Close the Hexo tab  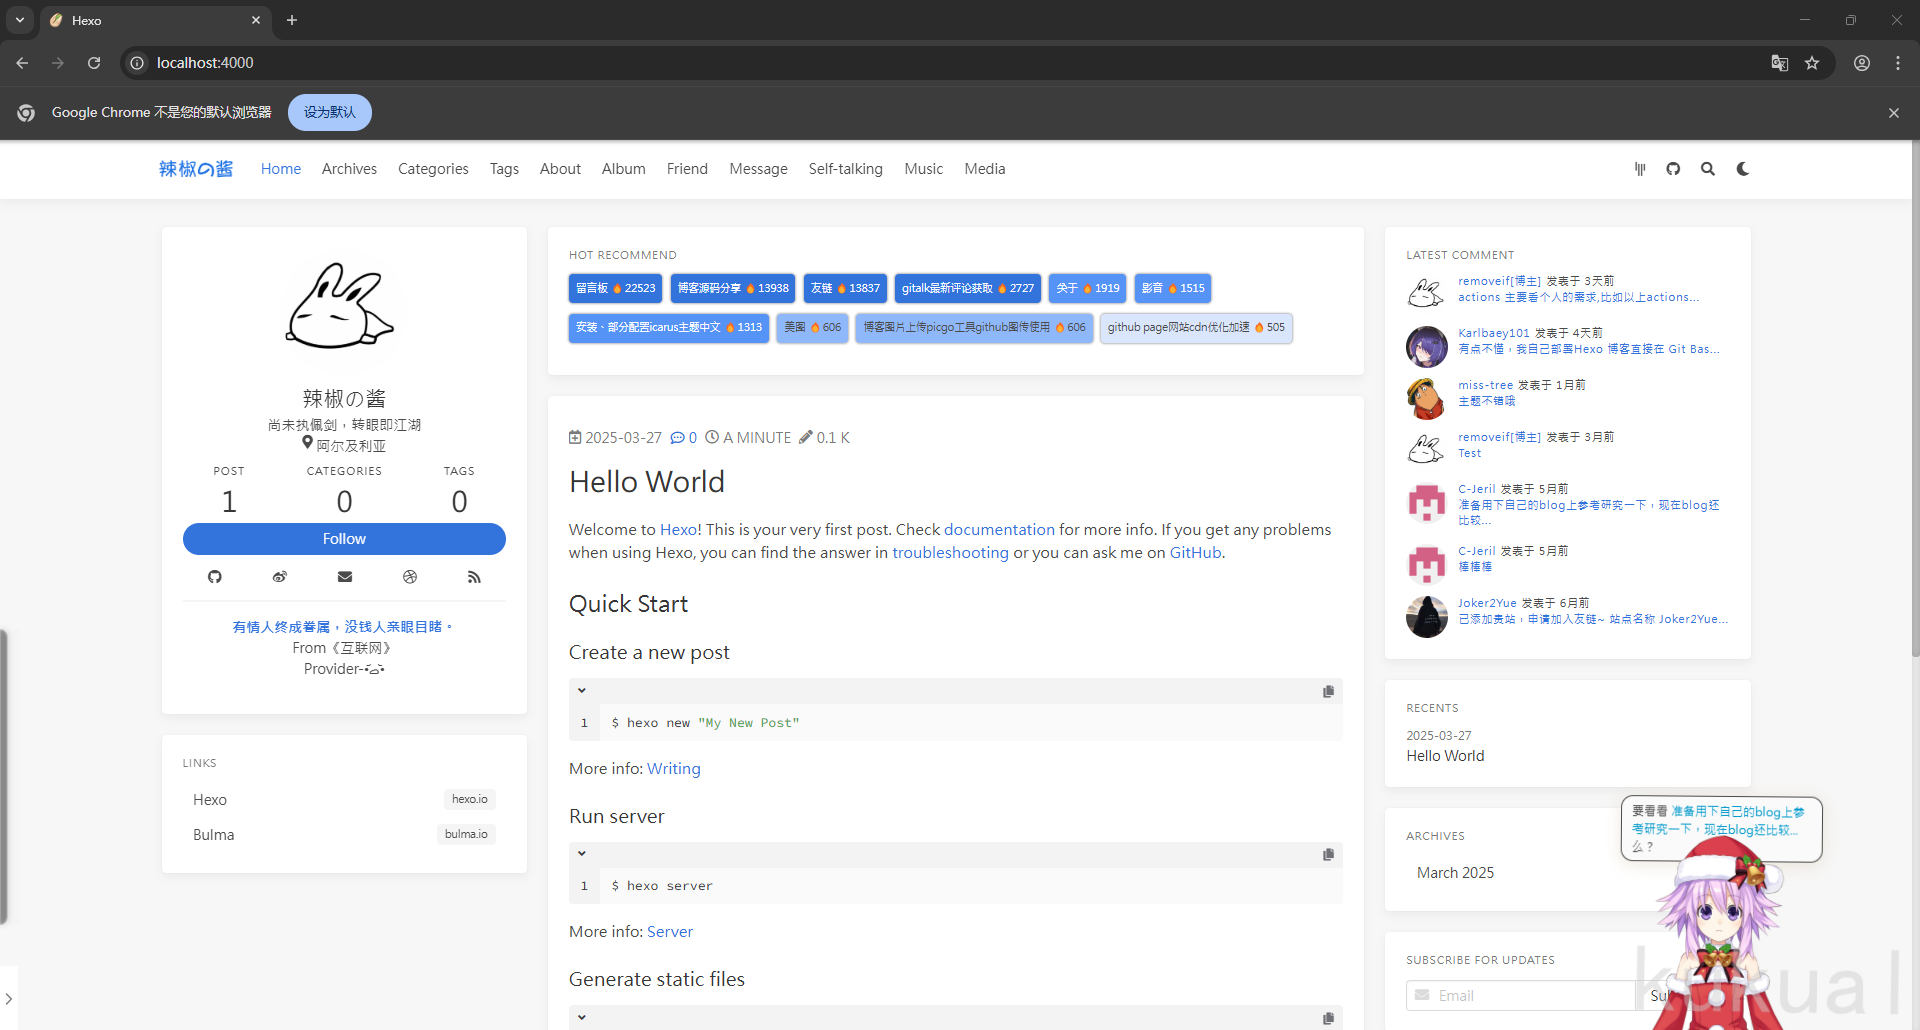pos(256,20)
